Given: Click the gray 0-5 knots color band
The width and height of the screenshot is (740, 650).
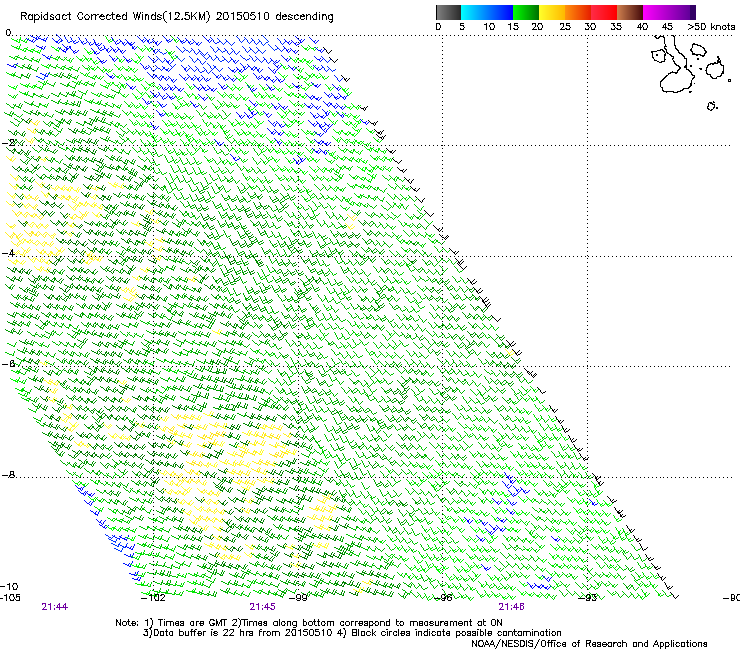Looking at the screenshot, I should 448,12.
